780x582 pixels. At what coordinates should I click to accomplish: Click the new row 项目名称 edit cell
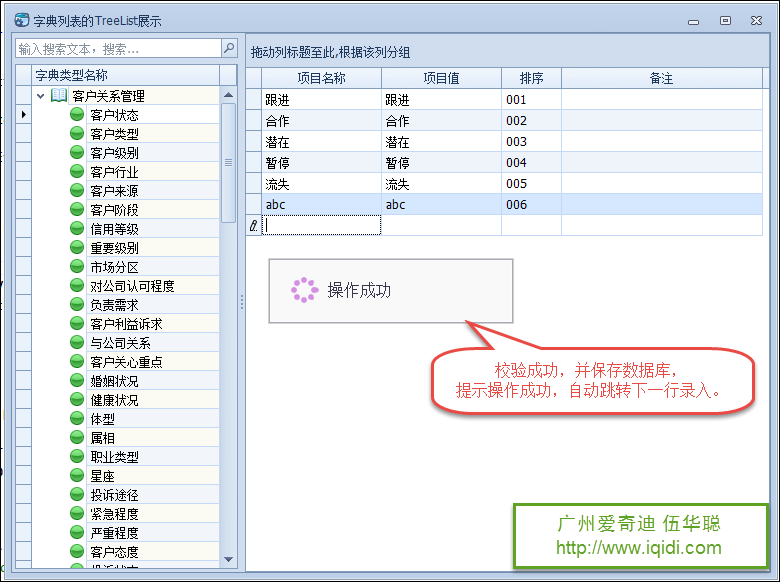coord(321,226)
